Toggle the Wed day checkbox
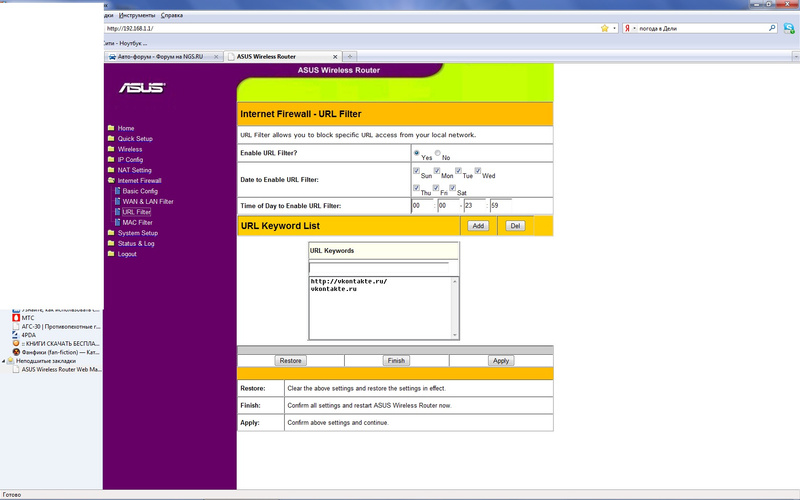 478,171
